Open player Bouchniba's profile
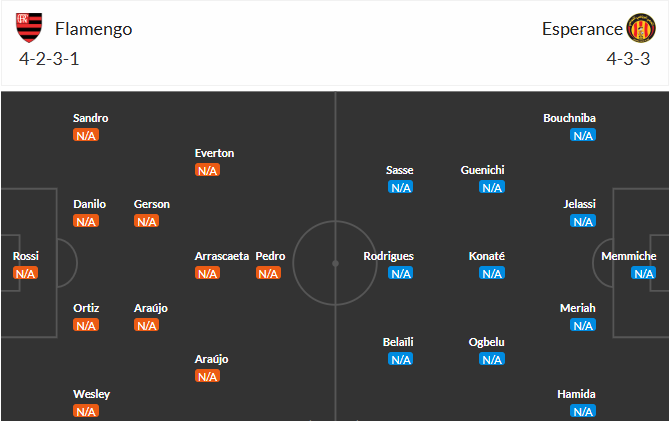The height and width of the screenshot is (421, 669). point(569,118)
